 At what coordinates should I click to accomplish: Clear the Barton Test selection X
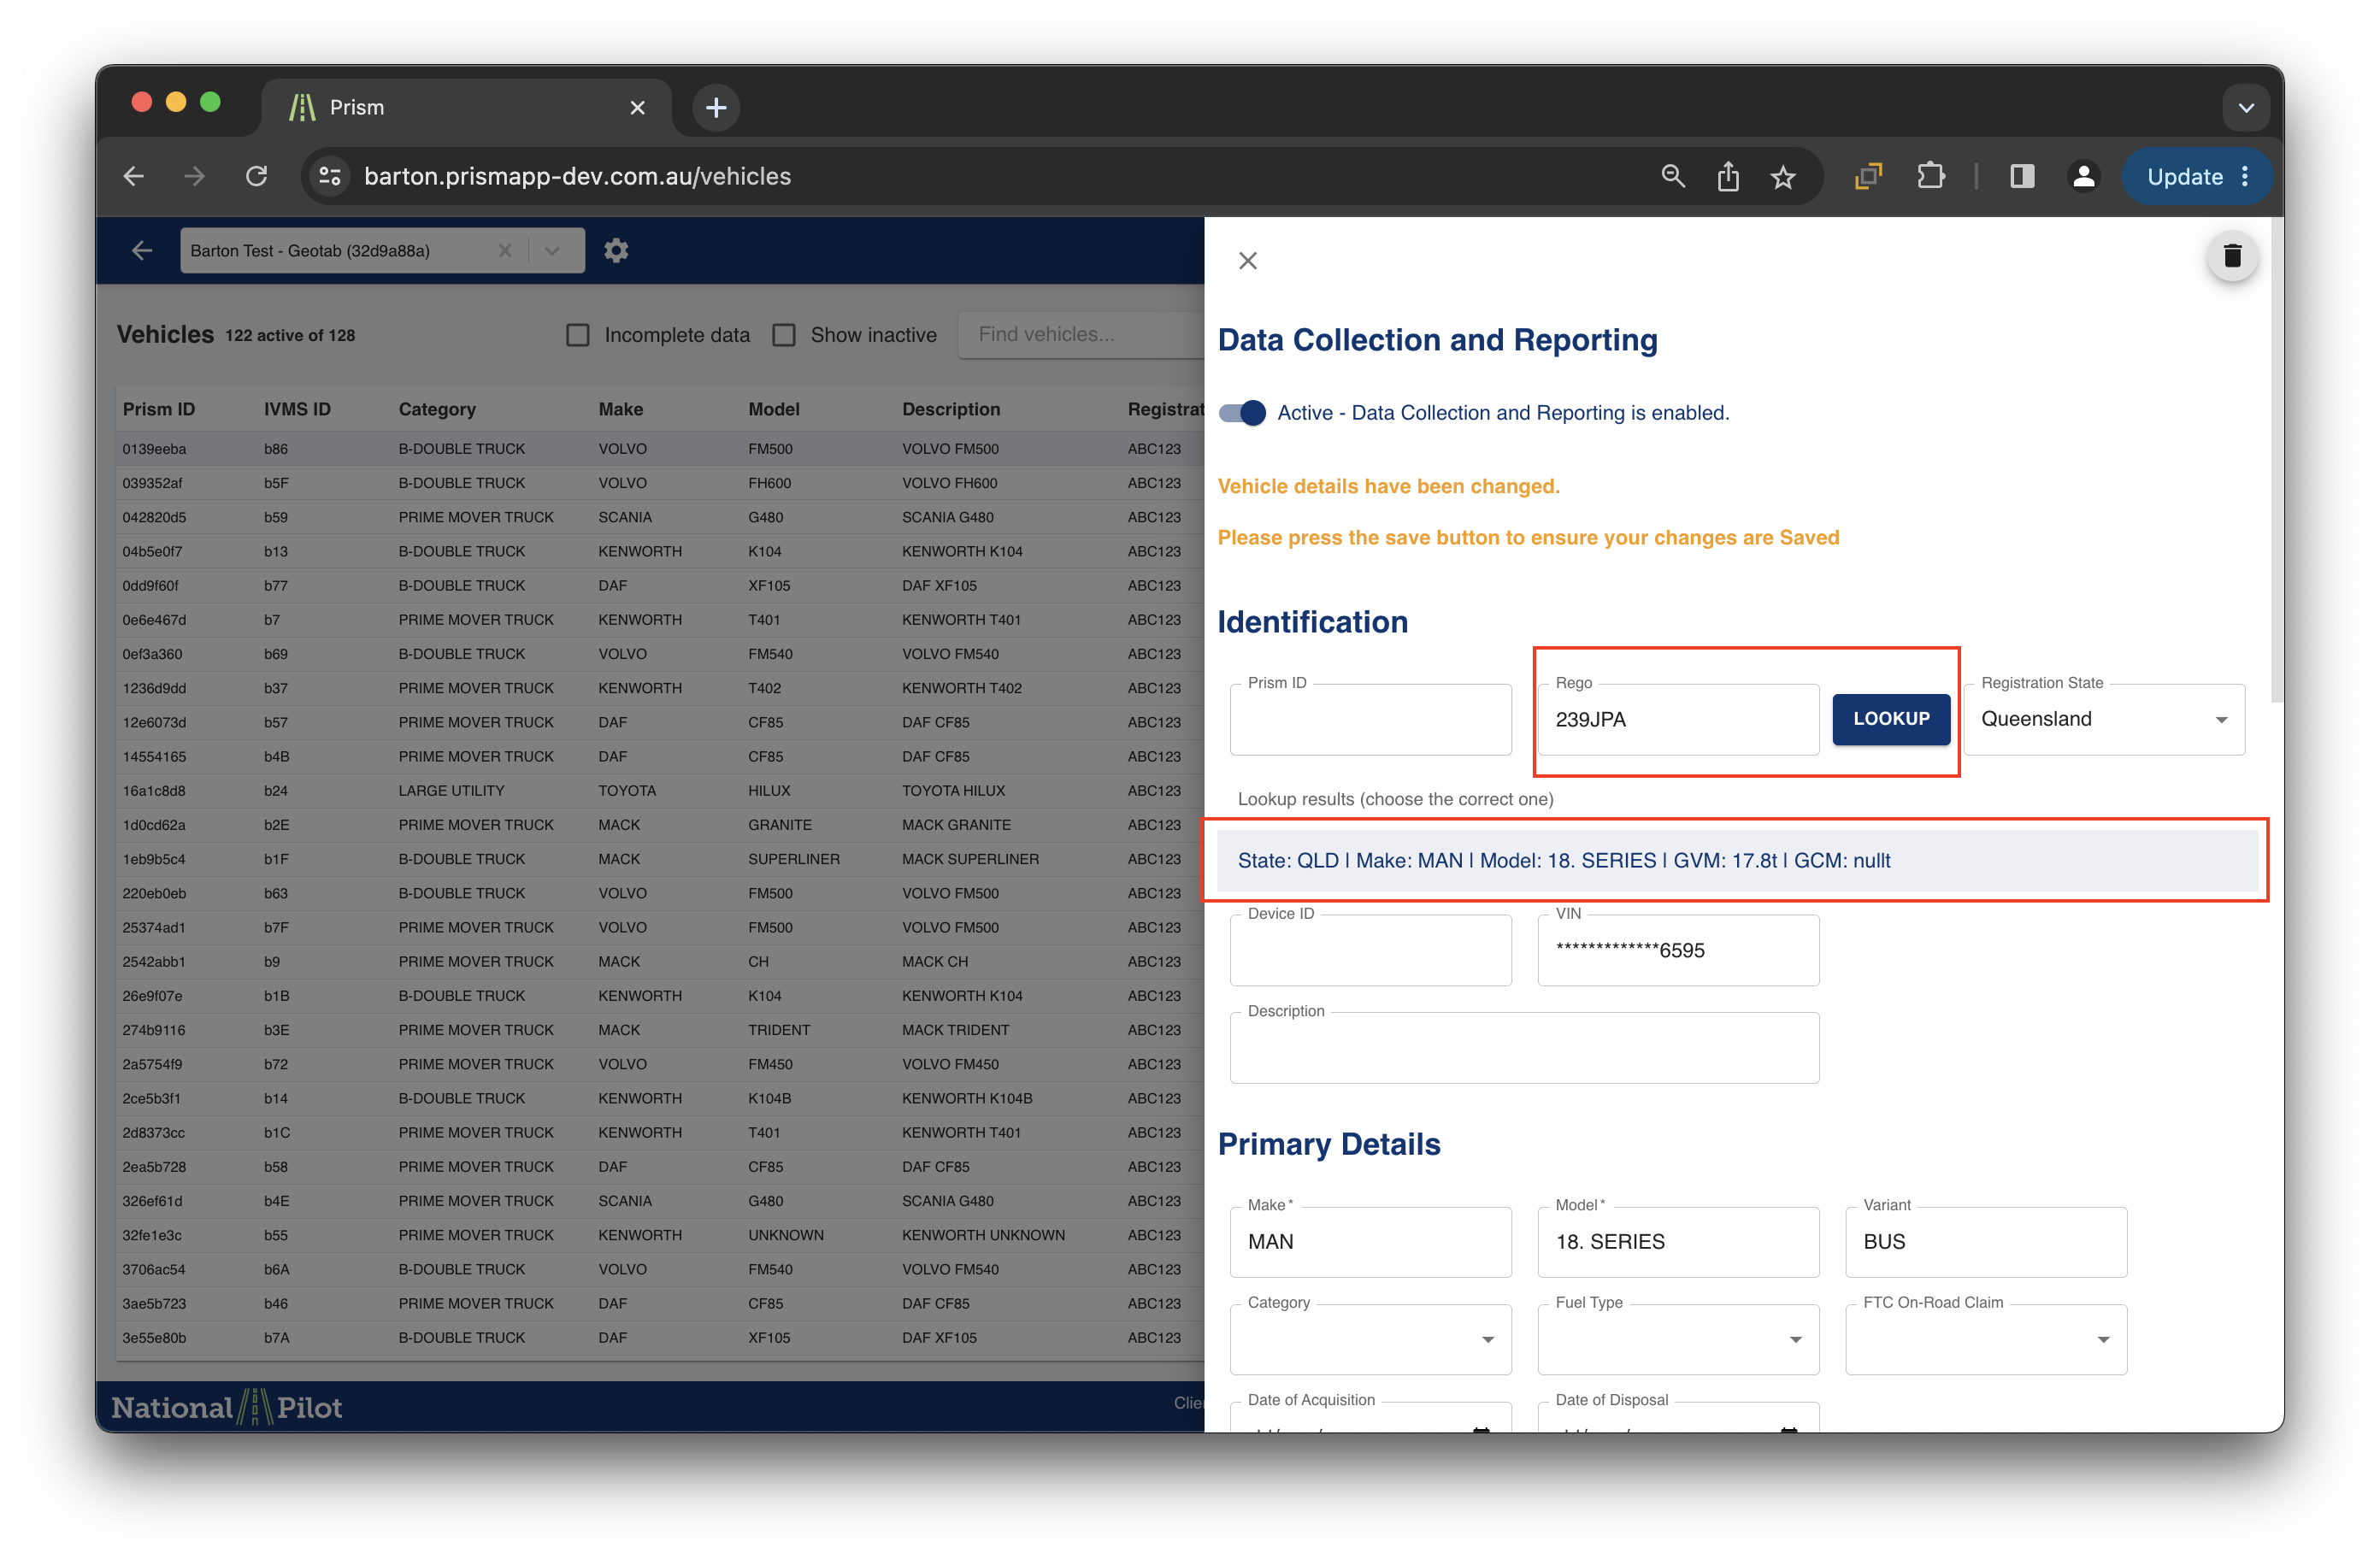tap(505, 250)
